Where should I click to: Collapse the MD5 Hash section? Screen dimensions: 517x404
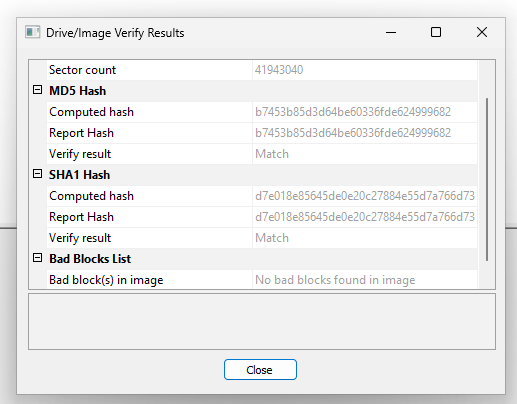coord(37,90)
